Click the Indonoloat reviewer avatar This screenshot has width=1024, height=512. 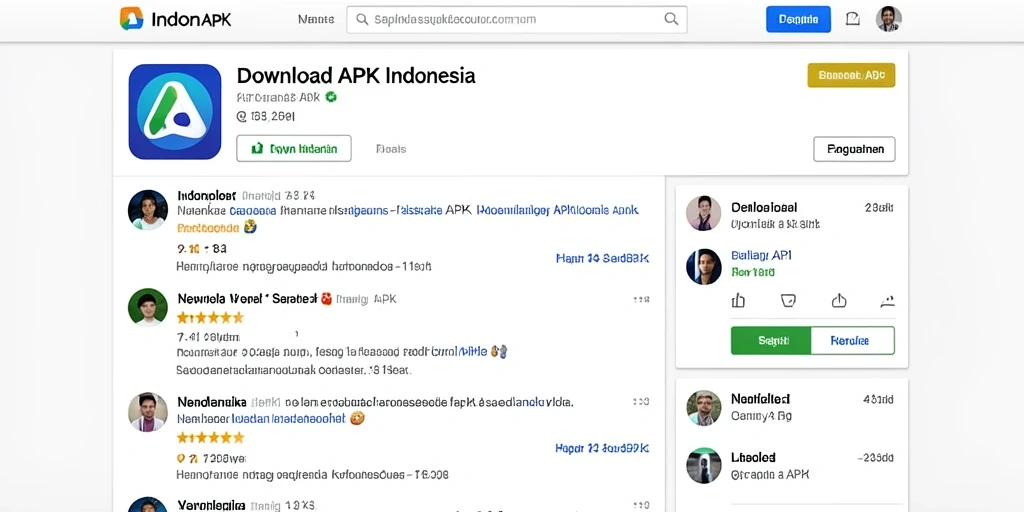pyautogui.click(x=148, y=210)
